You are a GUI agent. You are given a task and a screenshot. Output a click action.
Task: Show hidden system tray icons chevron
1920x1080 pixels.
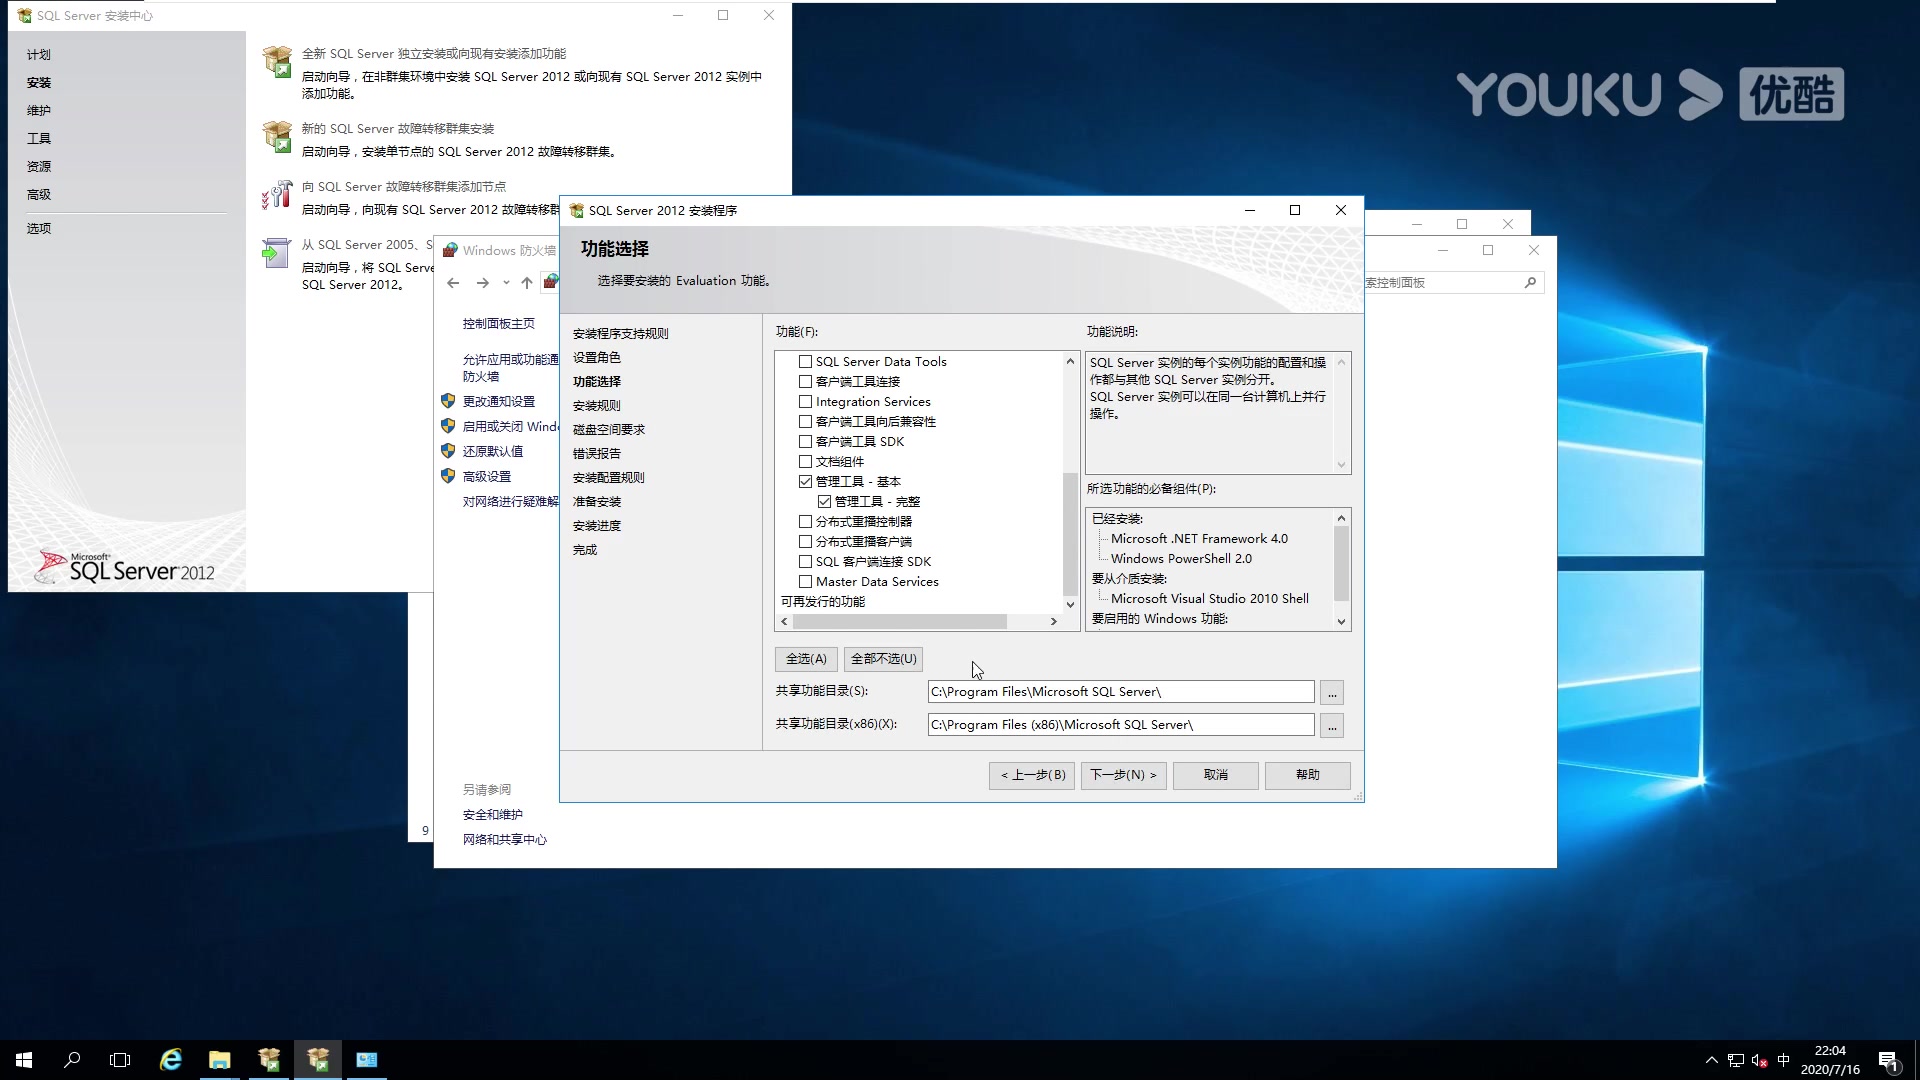click(1711, 1060)
